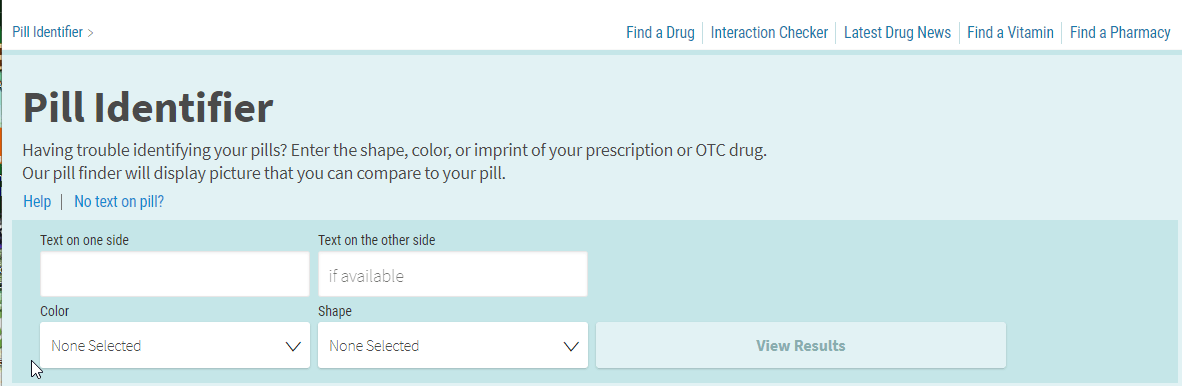Open the Color dropdown showing None Selected
Screen dimensions: 1182x386
click(x=175, y=345)
